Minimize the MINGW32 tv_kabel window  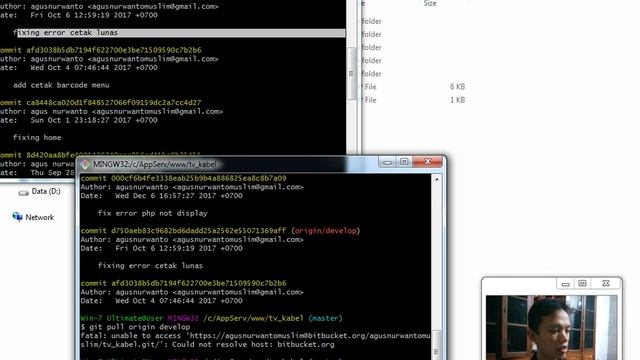(x=387, y=162)
